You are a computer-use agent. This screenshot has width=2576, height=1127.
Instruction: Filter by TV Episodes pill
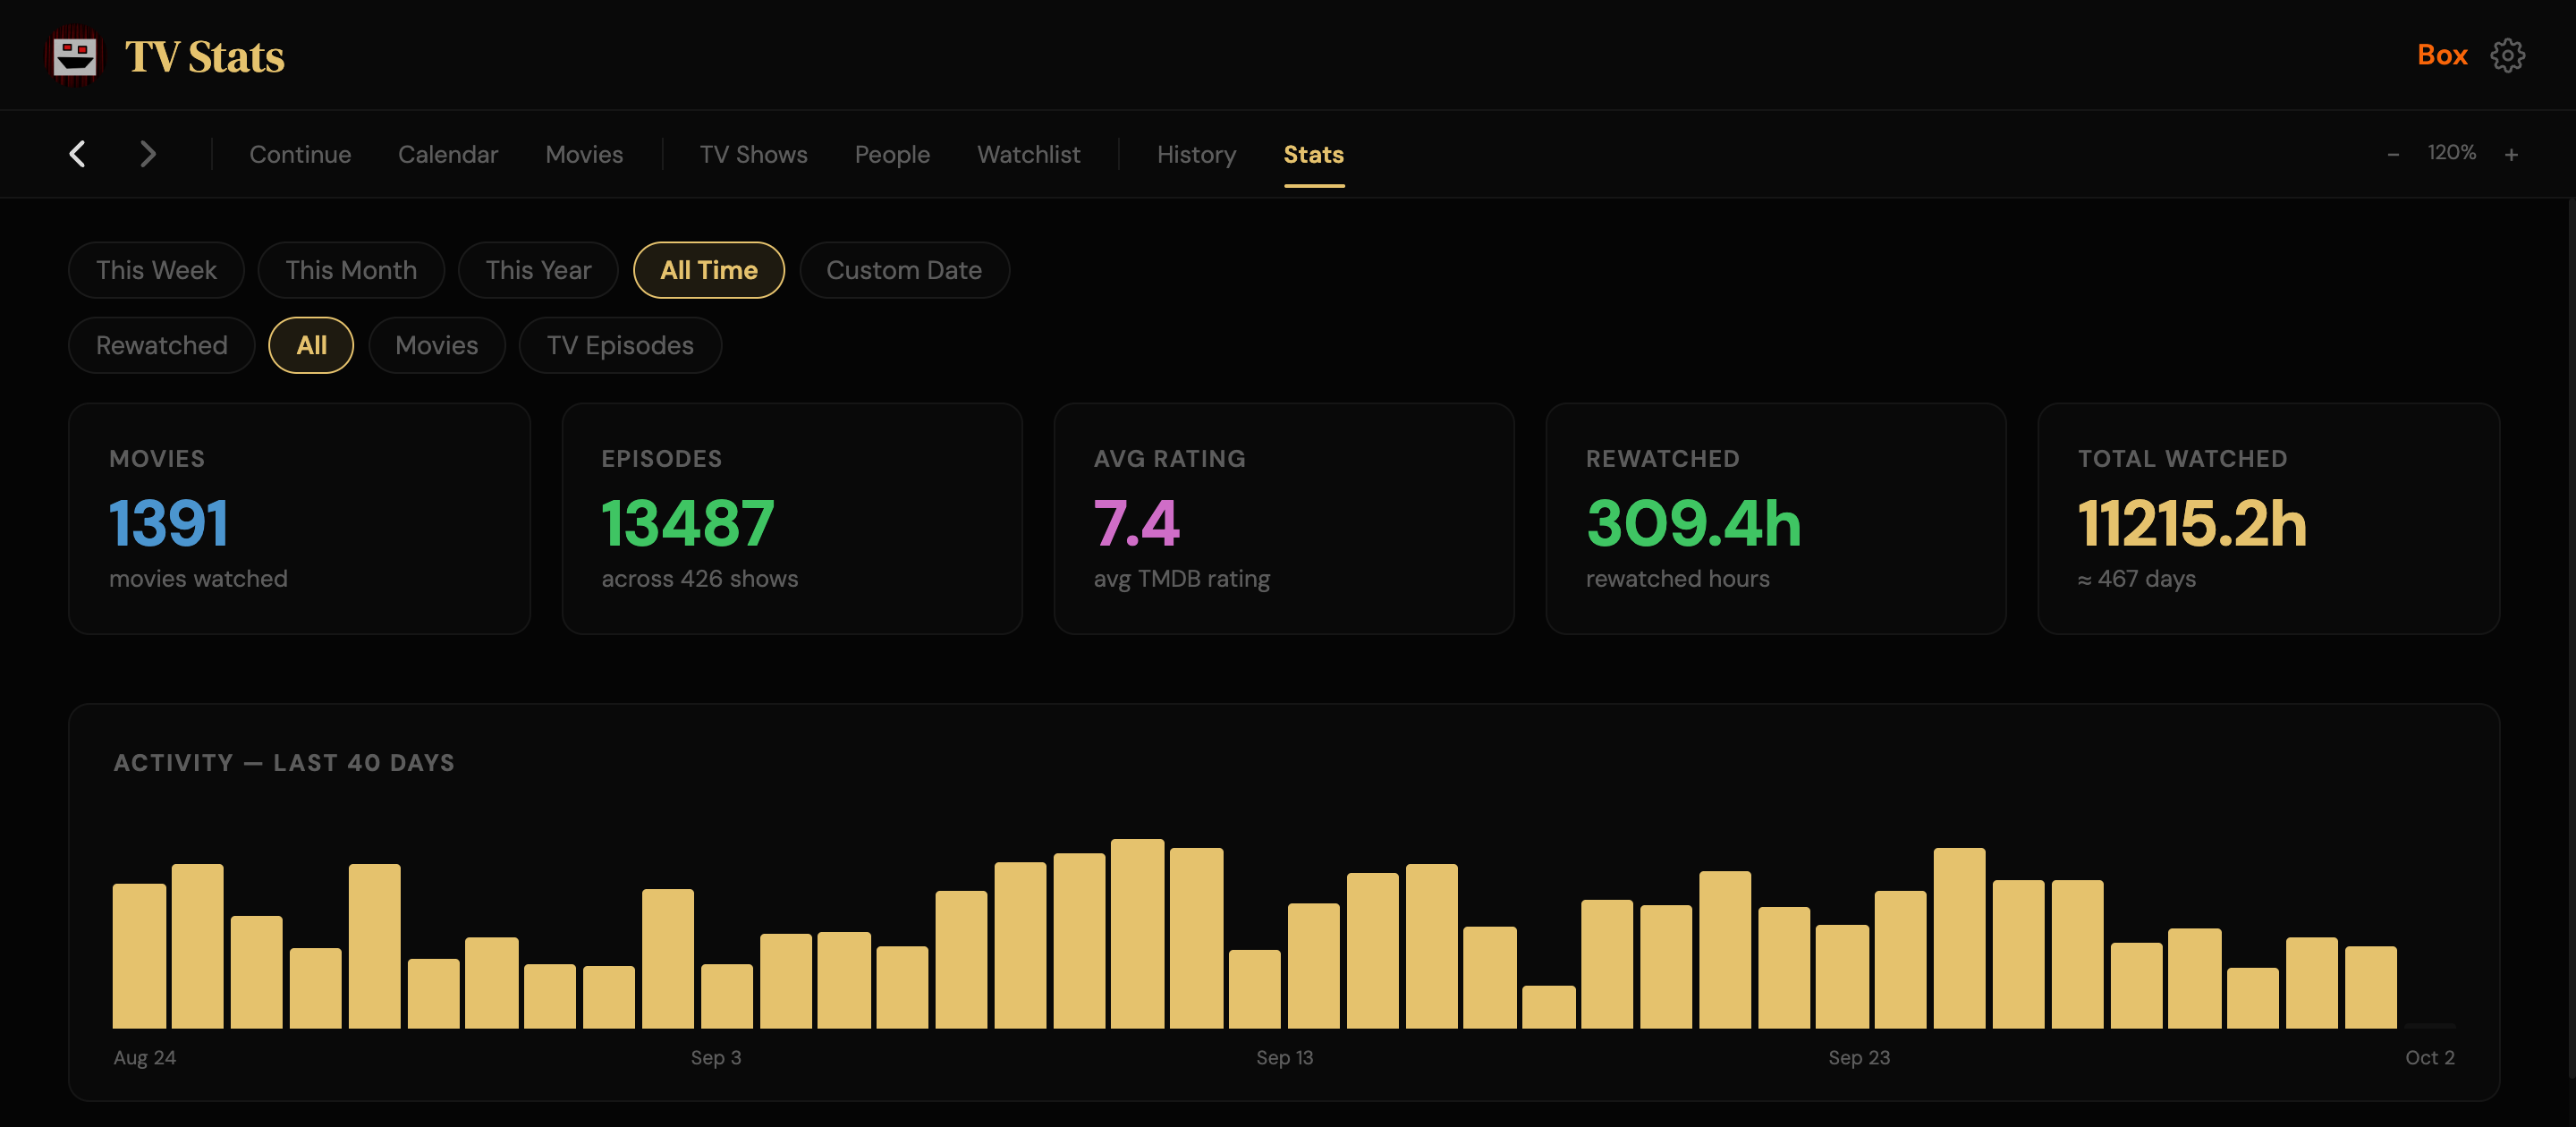[x=620, y=345]
